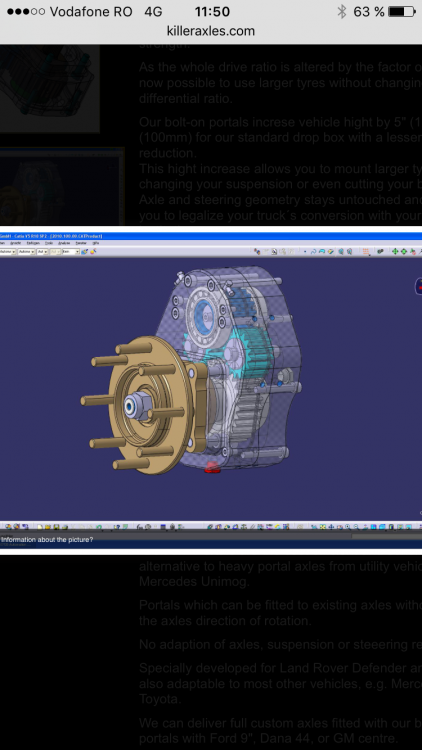Tap the 'Toyota.' text line

pyautogui.click(x=158, y=699)
